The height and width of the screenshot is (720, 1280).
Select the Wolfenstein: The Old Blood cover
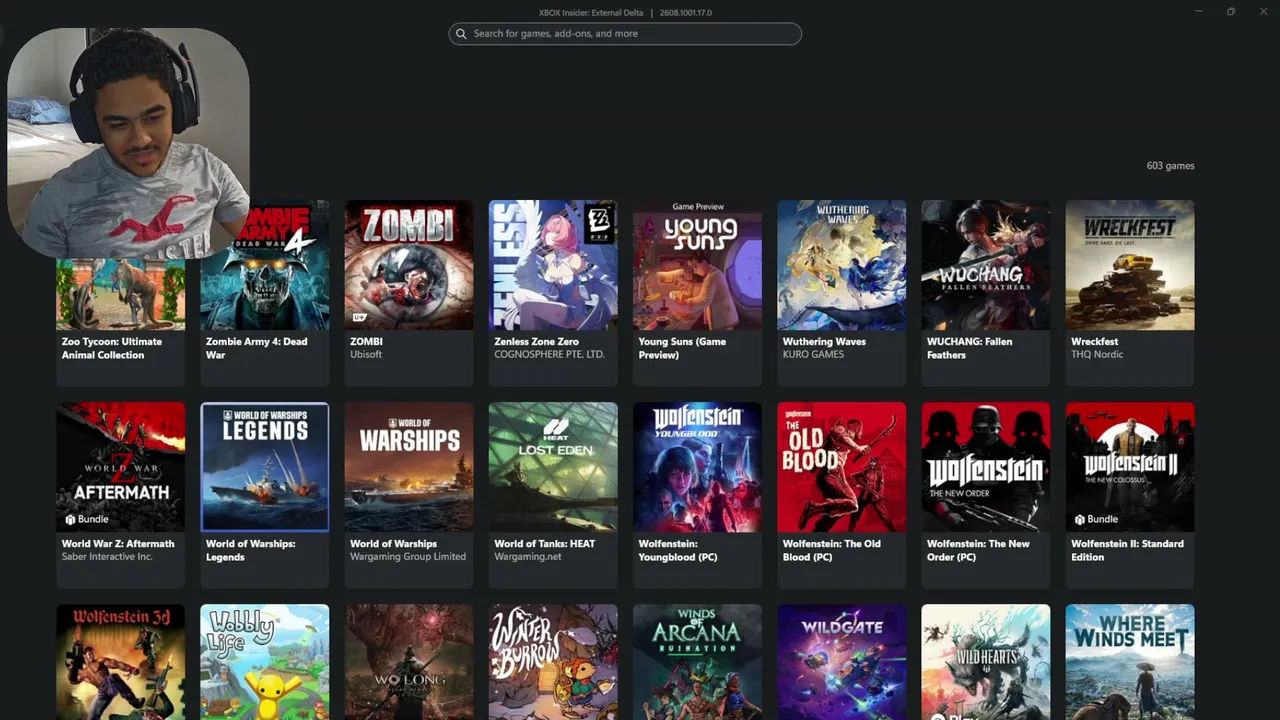841,467
